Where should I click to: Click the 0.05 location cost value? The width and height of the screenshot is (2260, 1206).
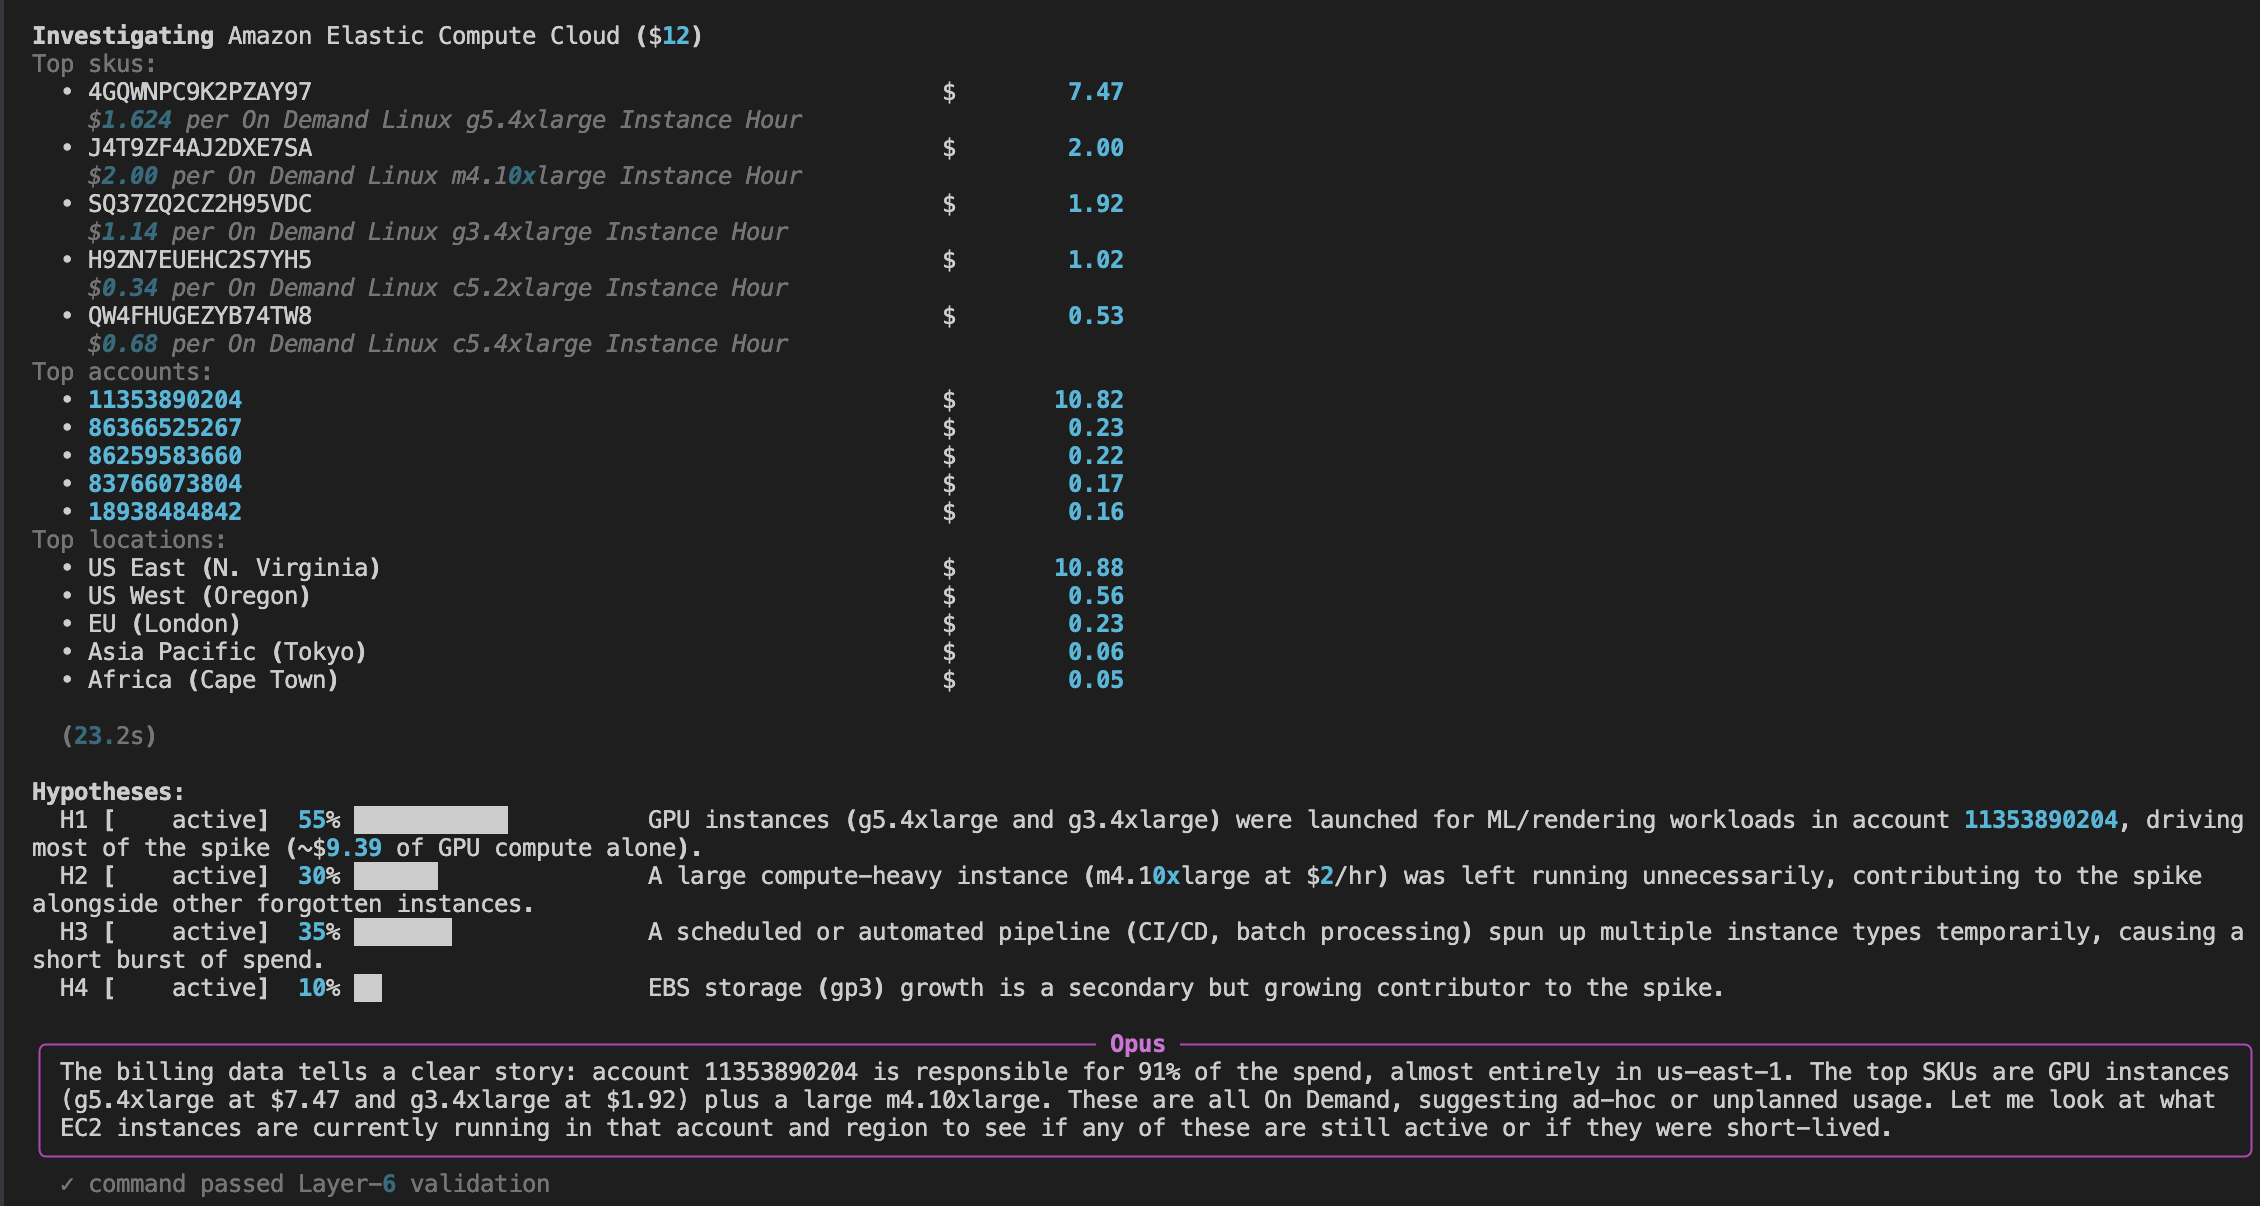(x=1096, y=680)
